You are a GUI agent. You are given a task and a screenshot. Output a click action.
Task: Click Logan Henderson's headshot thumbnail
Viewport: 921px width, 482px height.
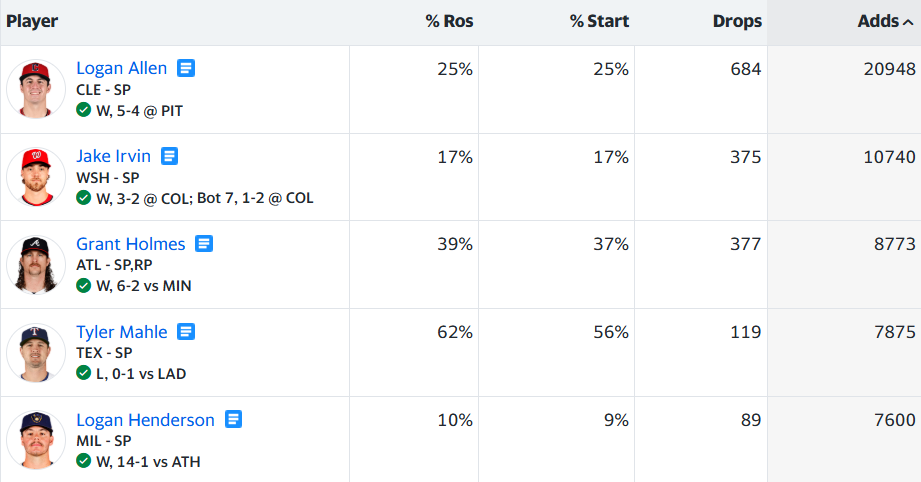pyautogui.click(x=36, y=440)
